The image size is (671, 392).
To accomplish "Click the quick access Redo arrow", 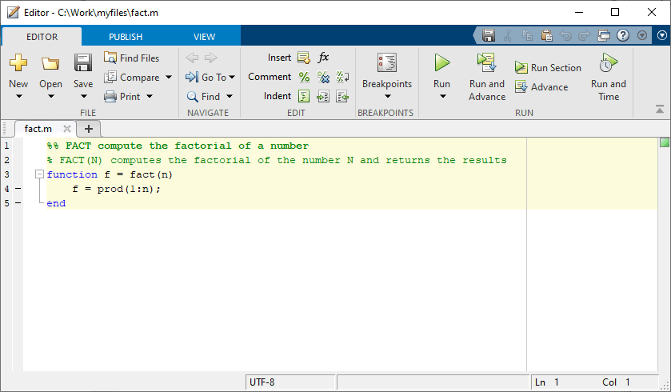I will pyautogui.click(x=584, y=36).
